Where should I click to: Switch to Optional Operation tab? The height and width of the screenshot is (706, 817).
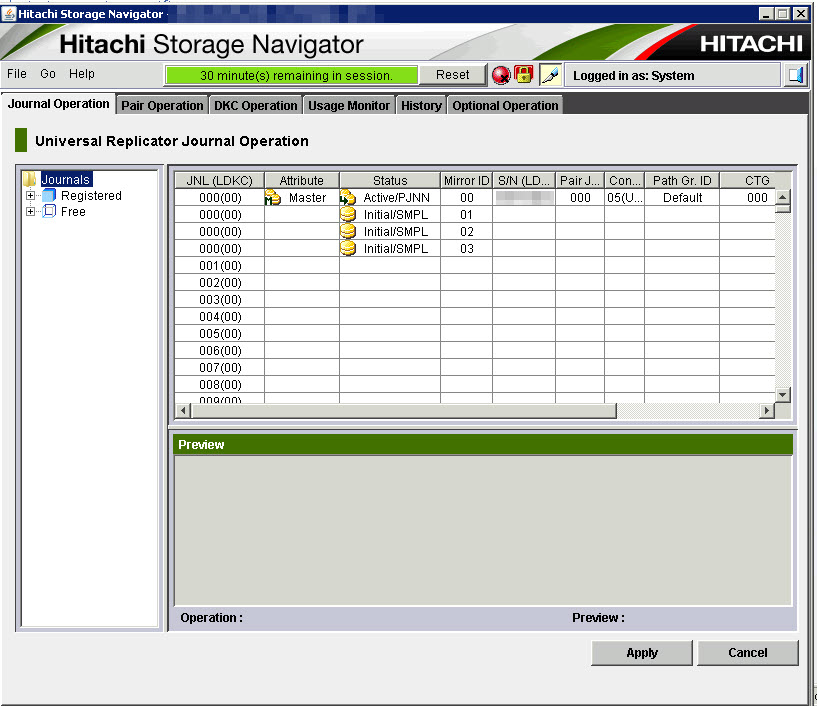click(505, 105)
